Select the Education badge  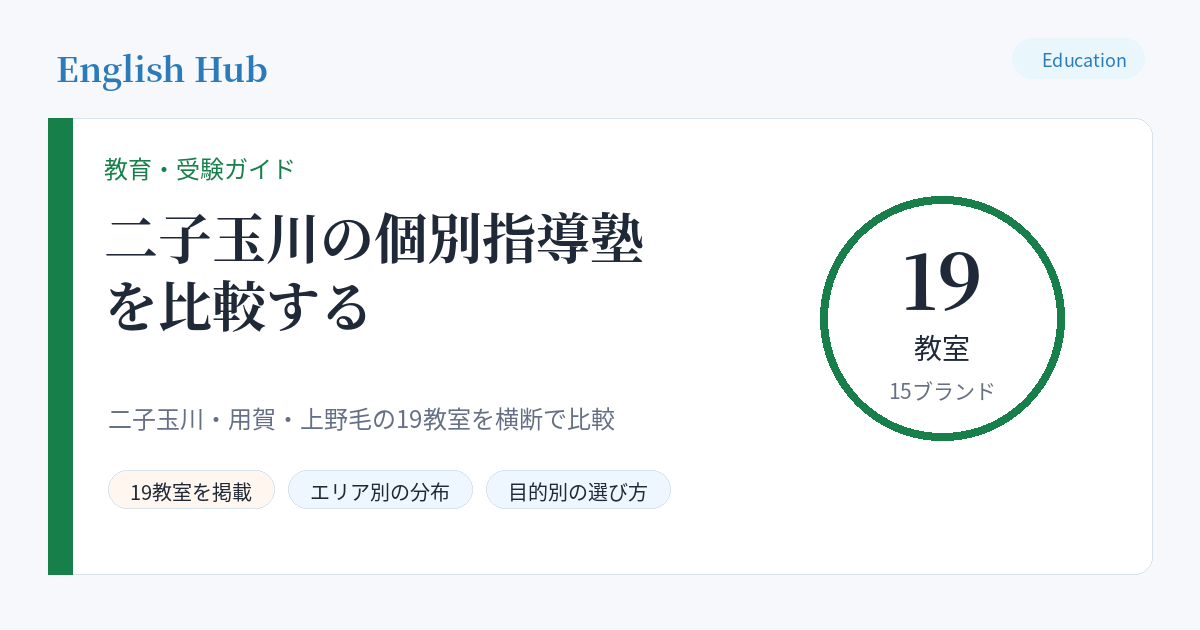(x=1078, y=59)
